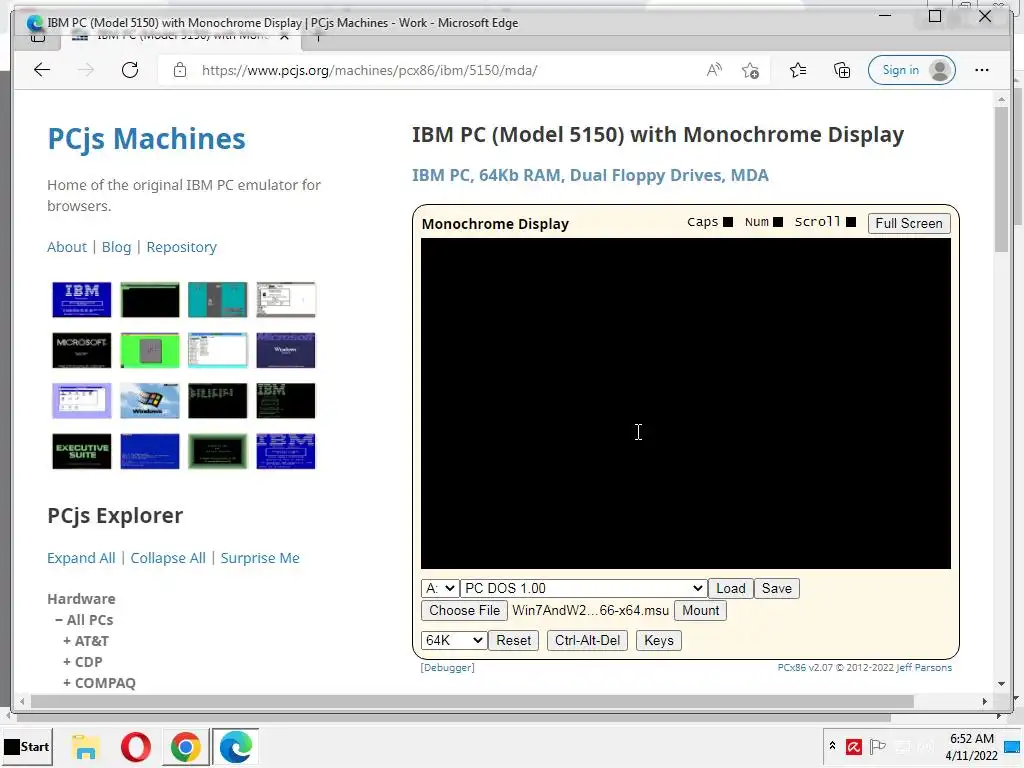Close the IBM PC browser tab
The image size is (1024, 768).
click(x=285, y=36)
